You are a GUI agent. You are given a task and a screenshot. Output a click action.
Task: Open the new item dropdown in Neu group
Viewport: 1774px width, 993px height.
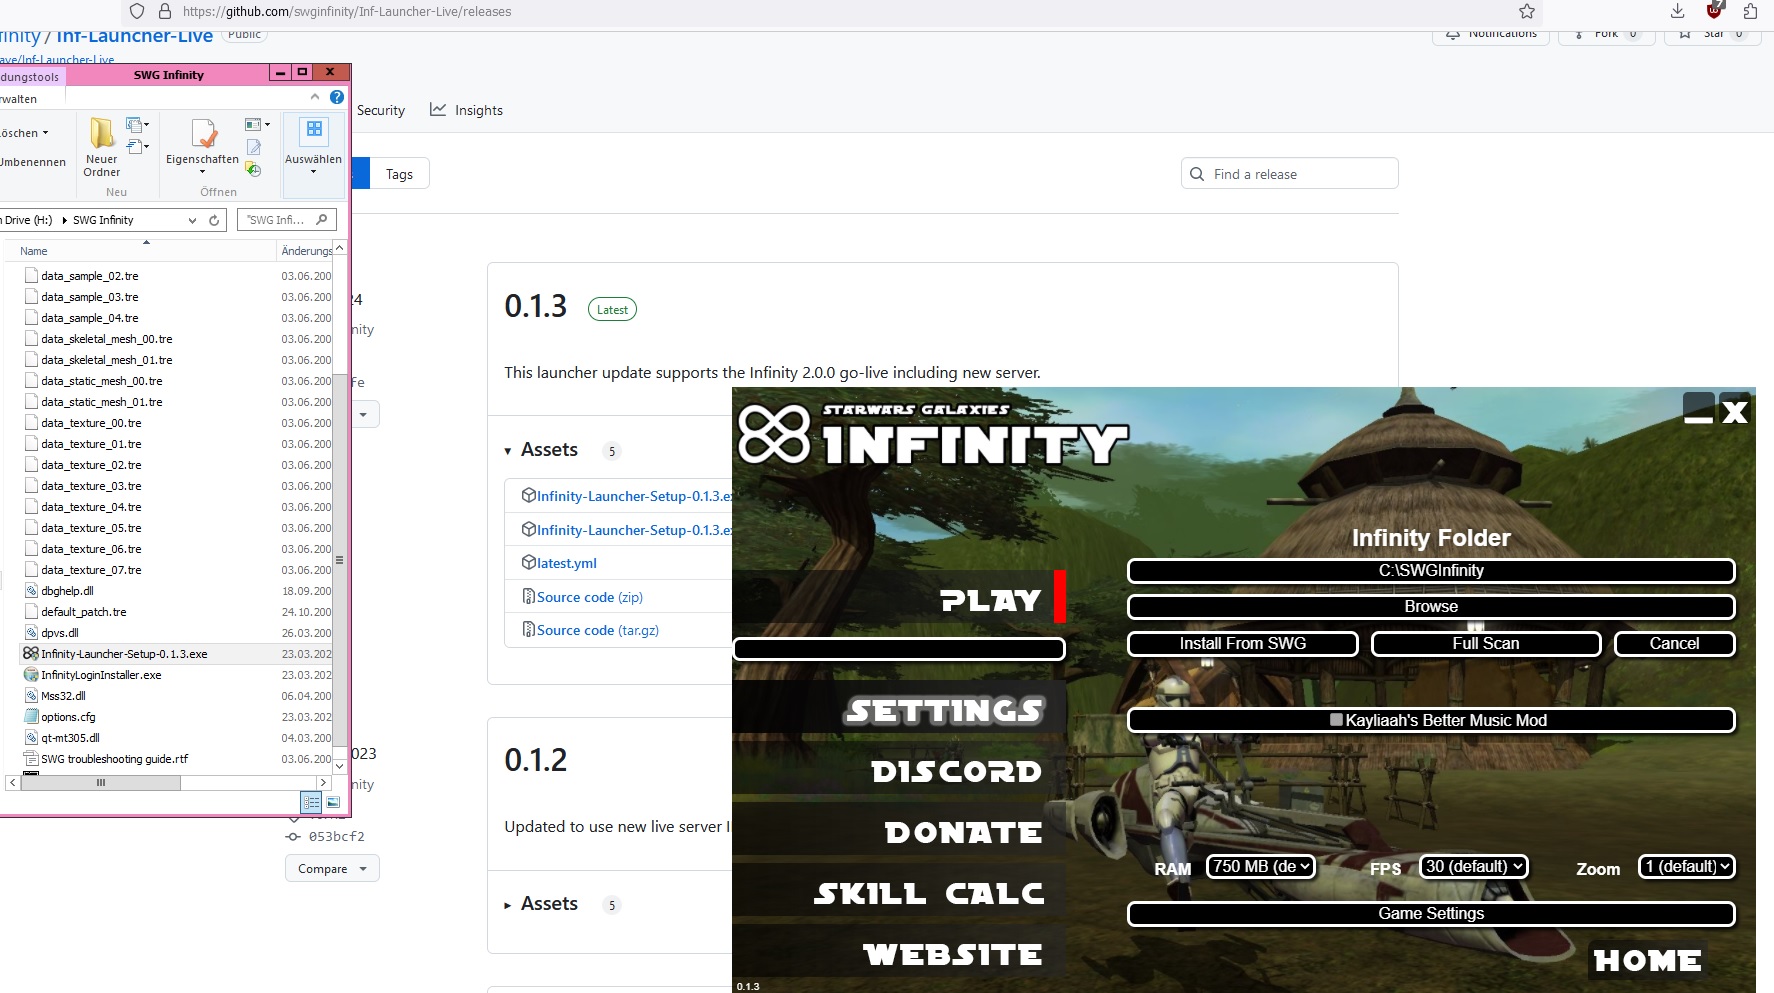click(137, 125)
